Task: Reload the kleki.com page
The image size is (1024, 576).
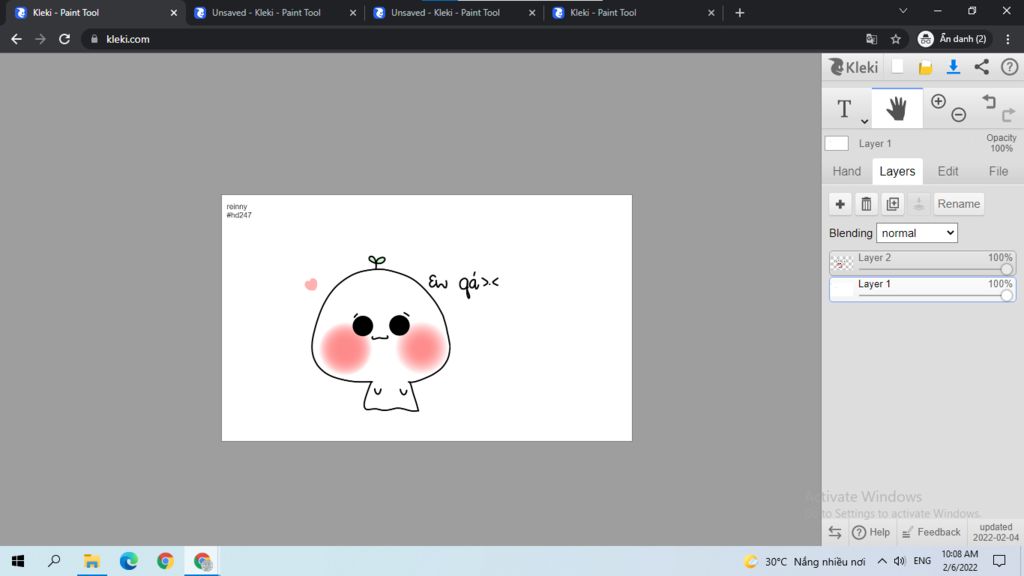Action: 64,39
